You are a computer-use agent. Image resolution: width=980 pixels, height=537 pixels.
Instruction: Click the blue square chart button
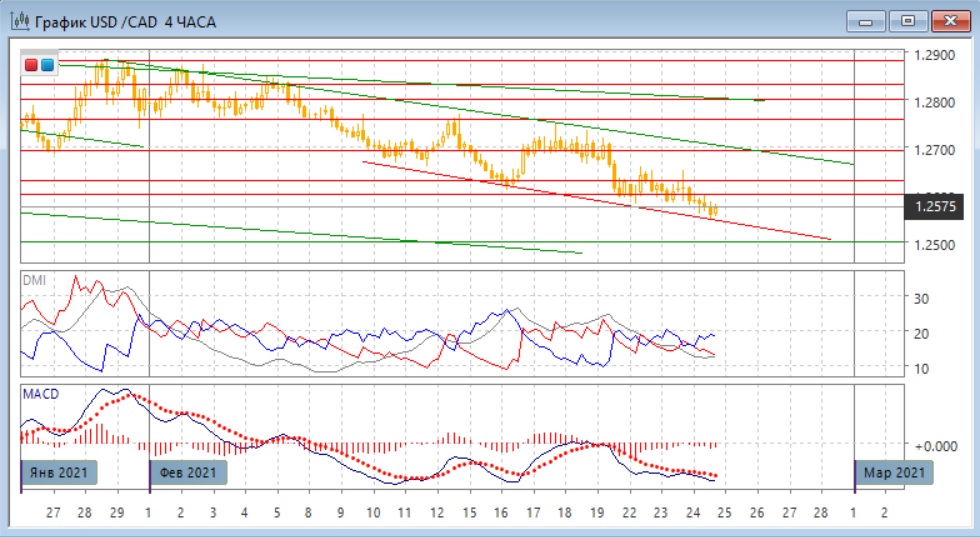tap(47, 65)
